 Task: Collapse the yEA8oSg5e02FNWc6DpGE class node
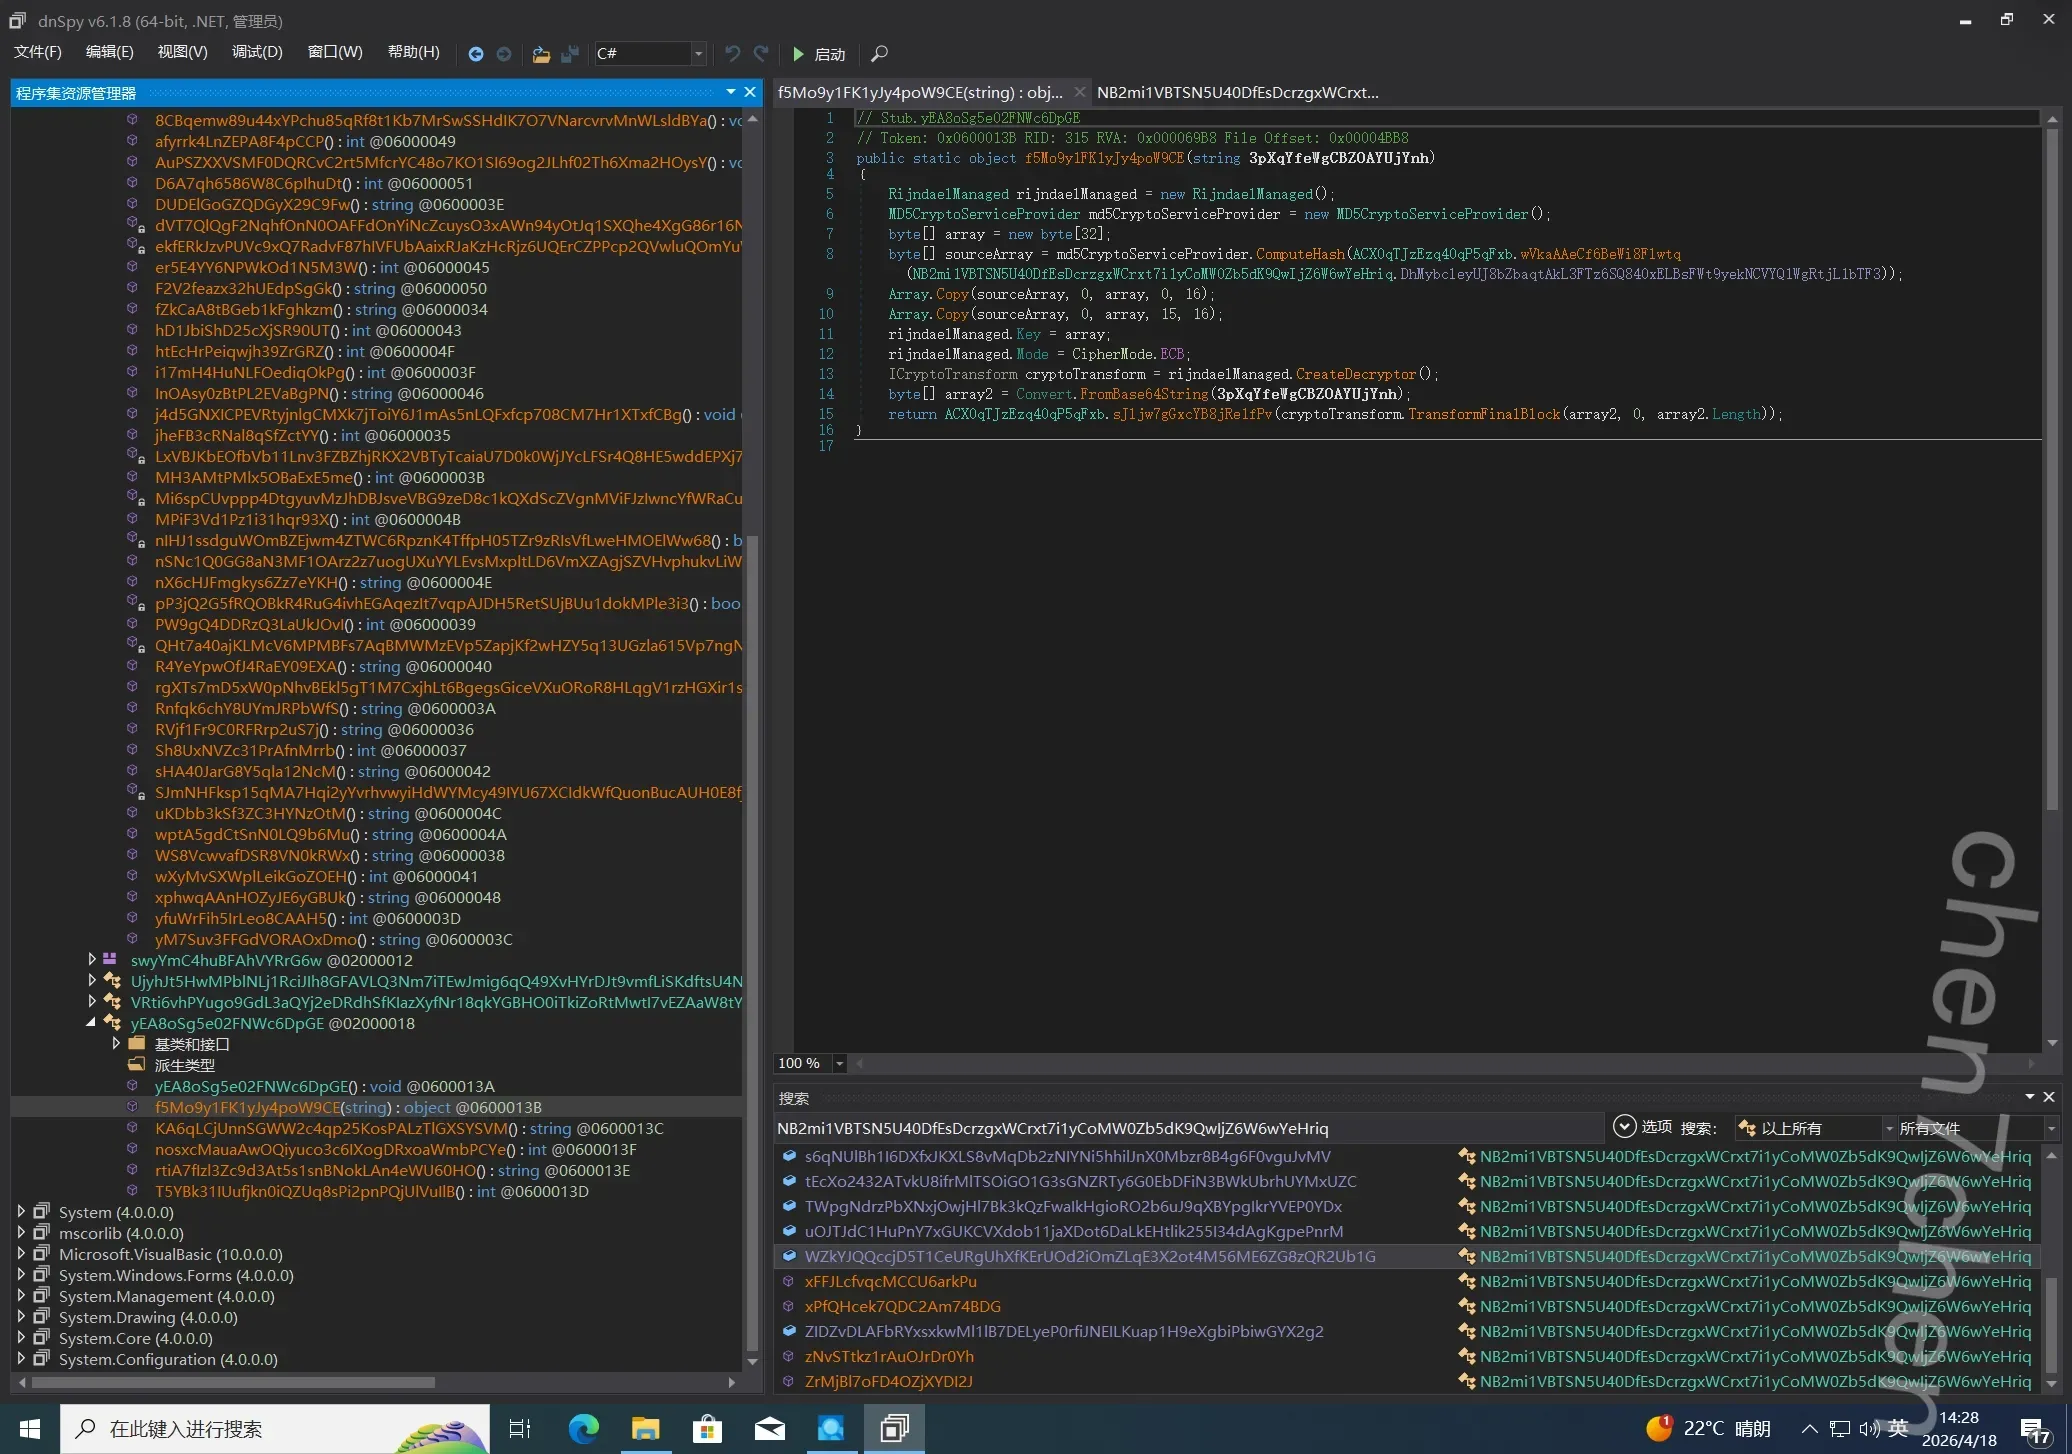[91, 1023]
